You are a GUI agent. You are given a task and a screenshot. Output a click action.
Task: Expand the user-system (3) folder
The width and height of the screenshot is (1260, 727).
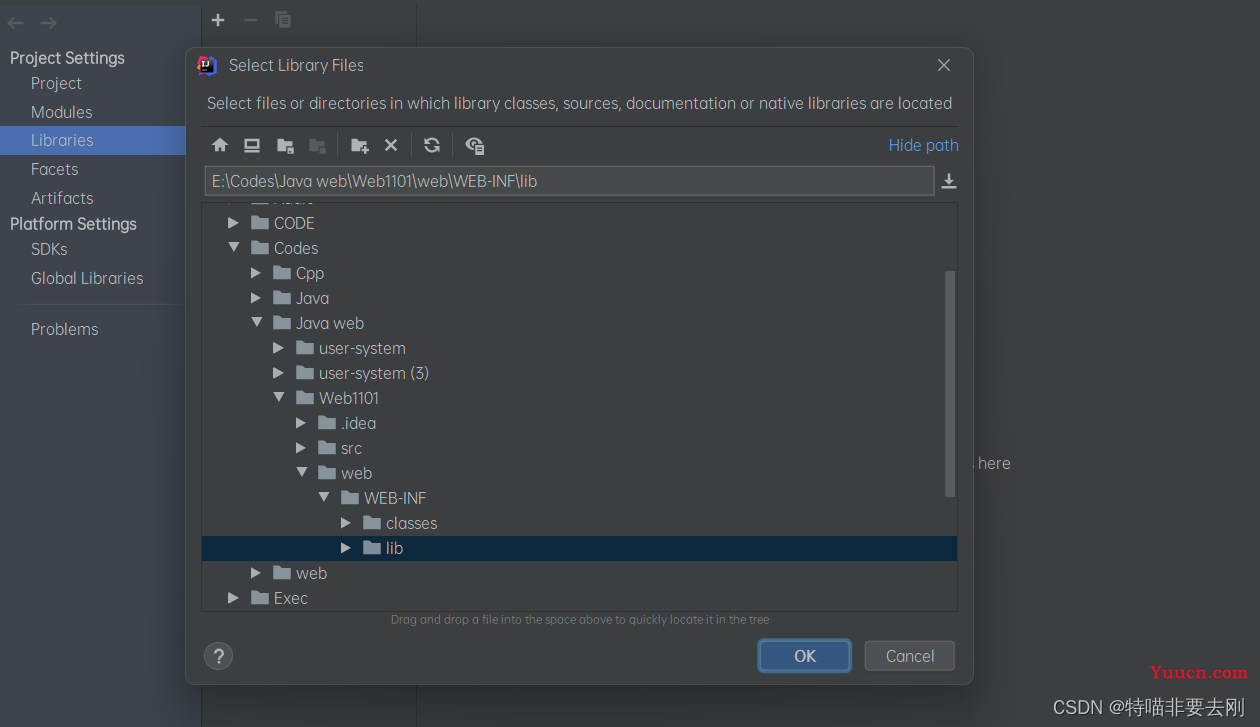[278, 373]
